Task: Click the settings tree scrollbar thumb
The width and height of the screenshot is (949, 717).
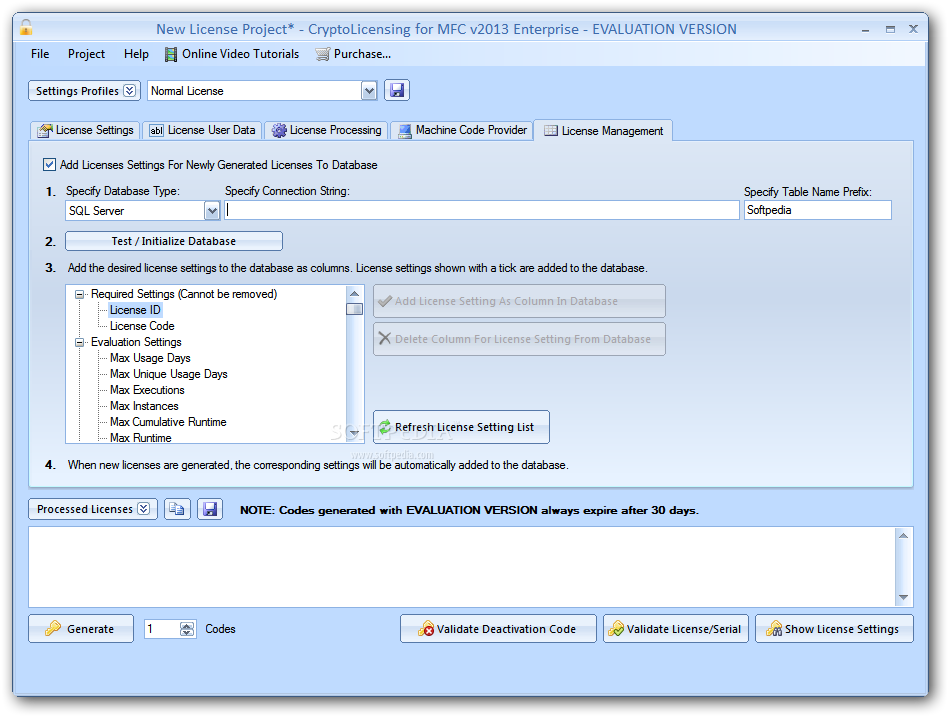Action: [354, 309]
